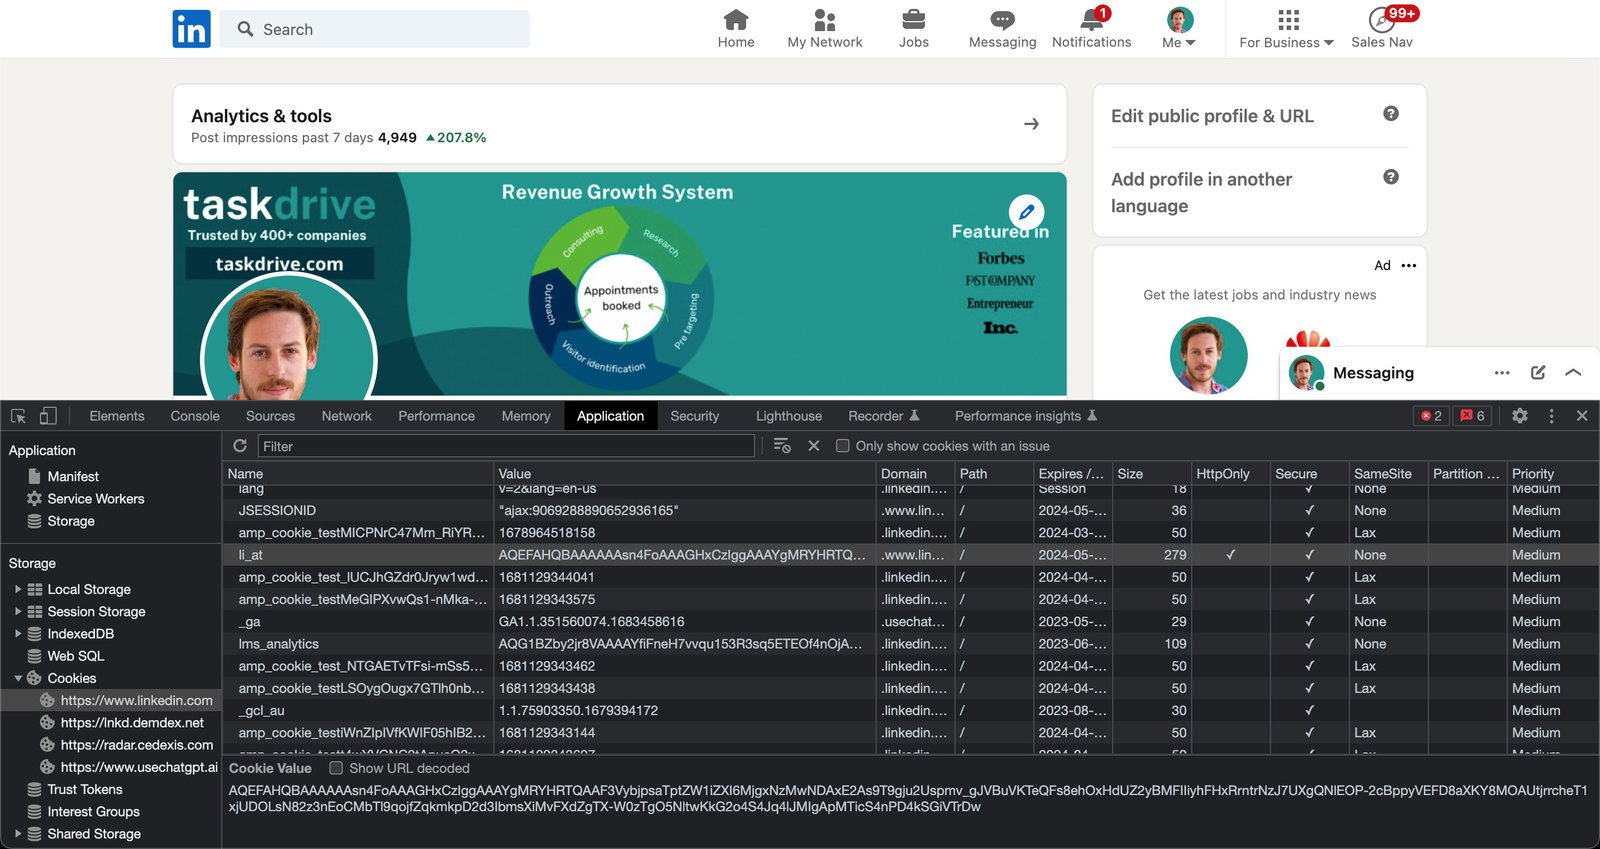Switch to Network tab
Screen dimensions: 1600x849
pyautogui.click(x=347, y=416)
